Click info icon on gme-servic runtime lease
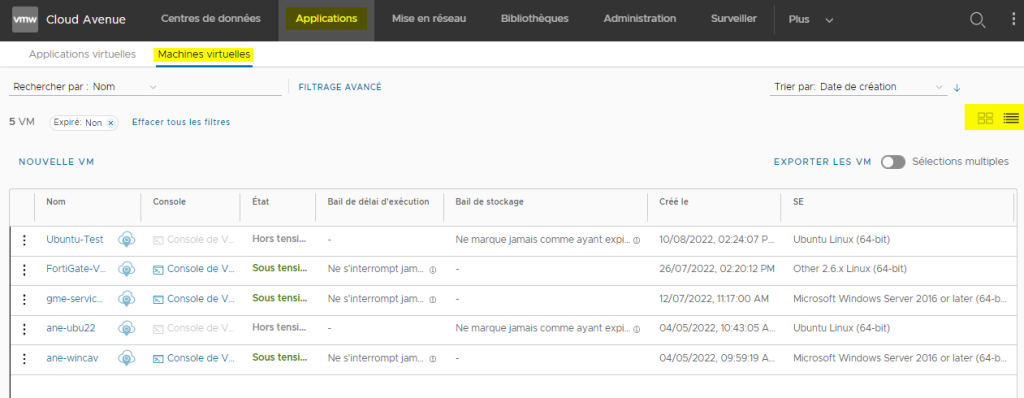The height and width of the screenshot is (398, 1024). pyautogui.click(x=432, y=299)
